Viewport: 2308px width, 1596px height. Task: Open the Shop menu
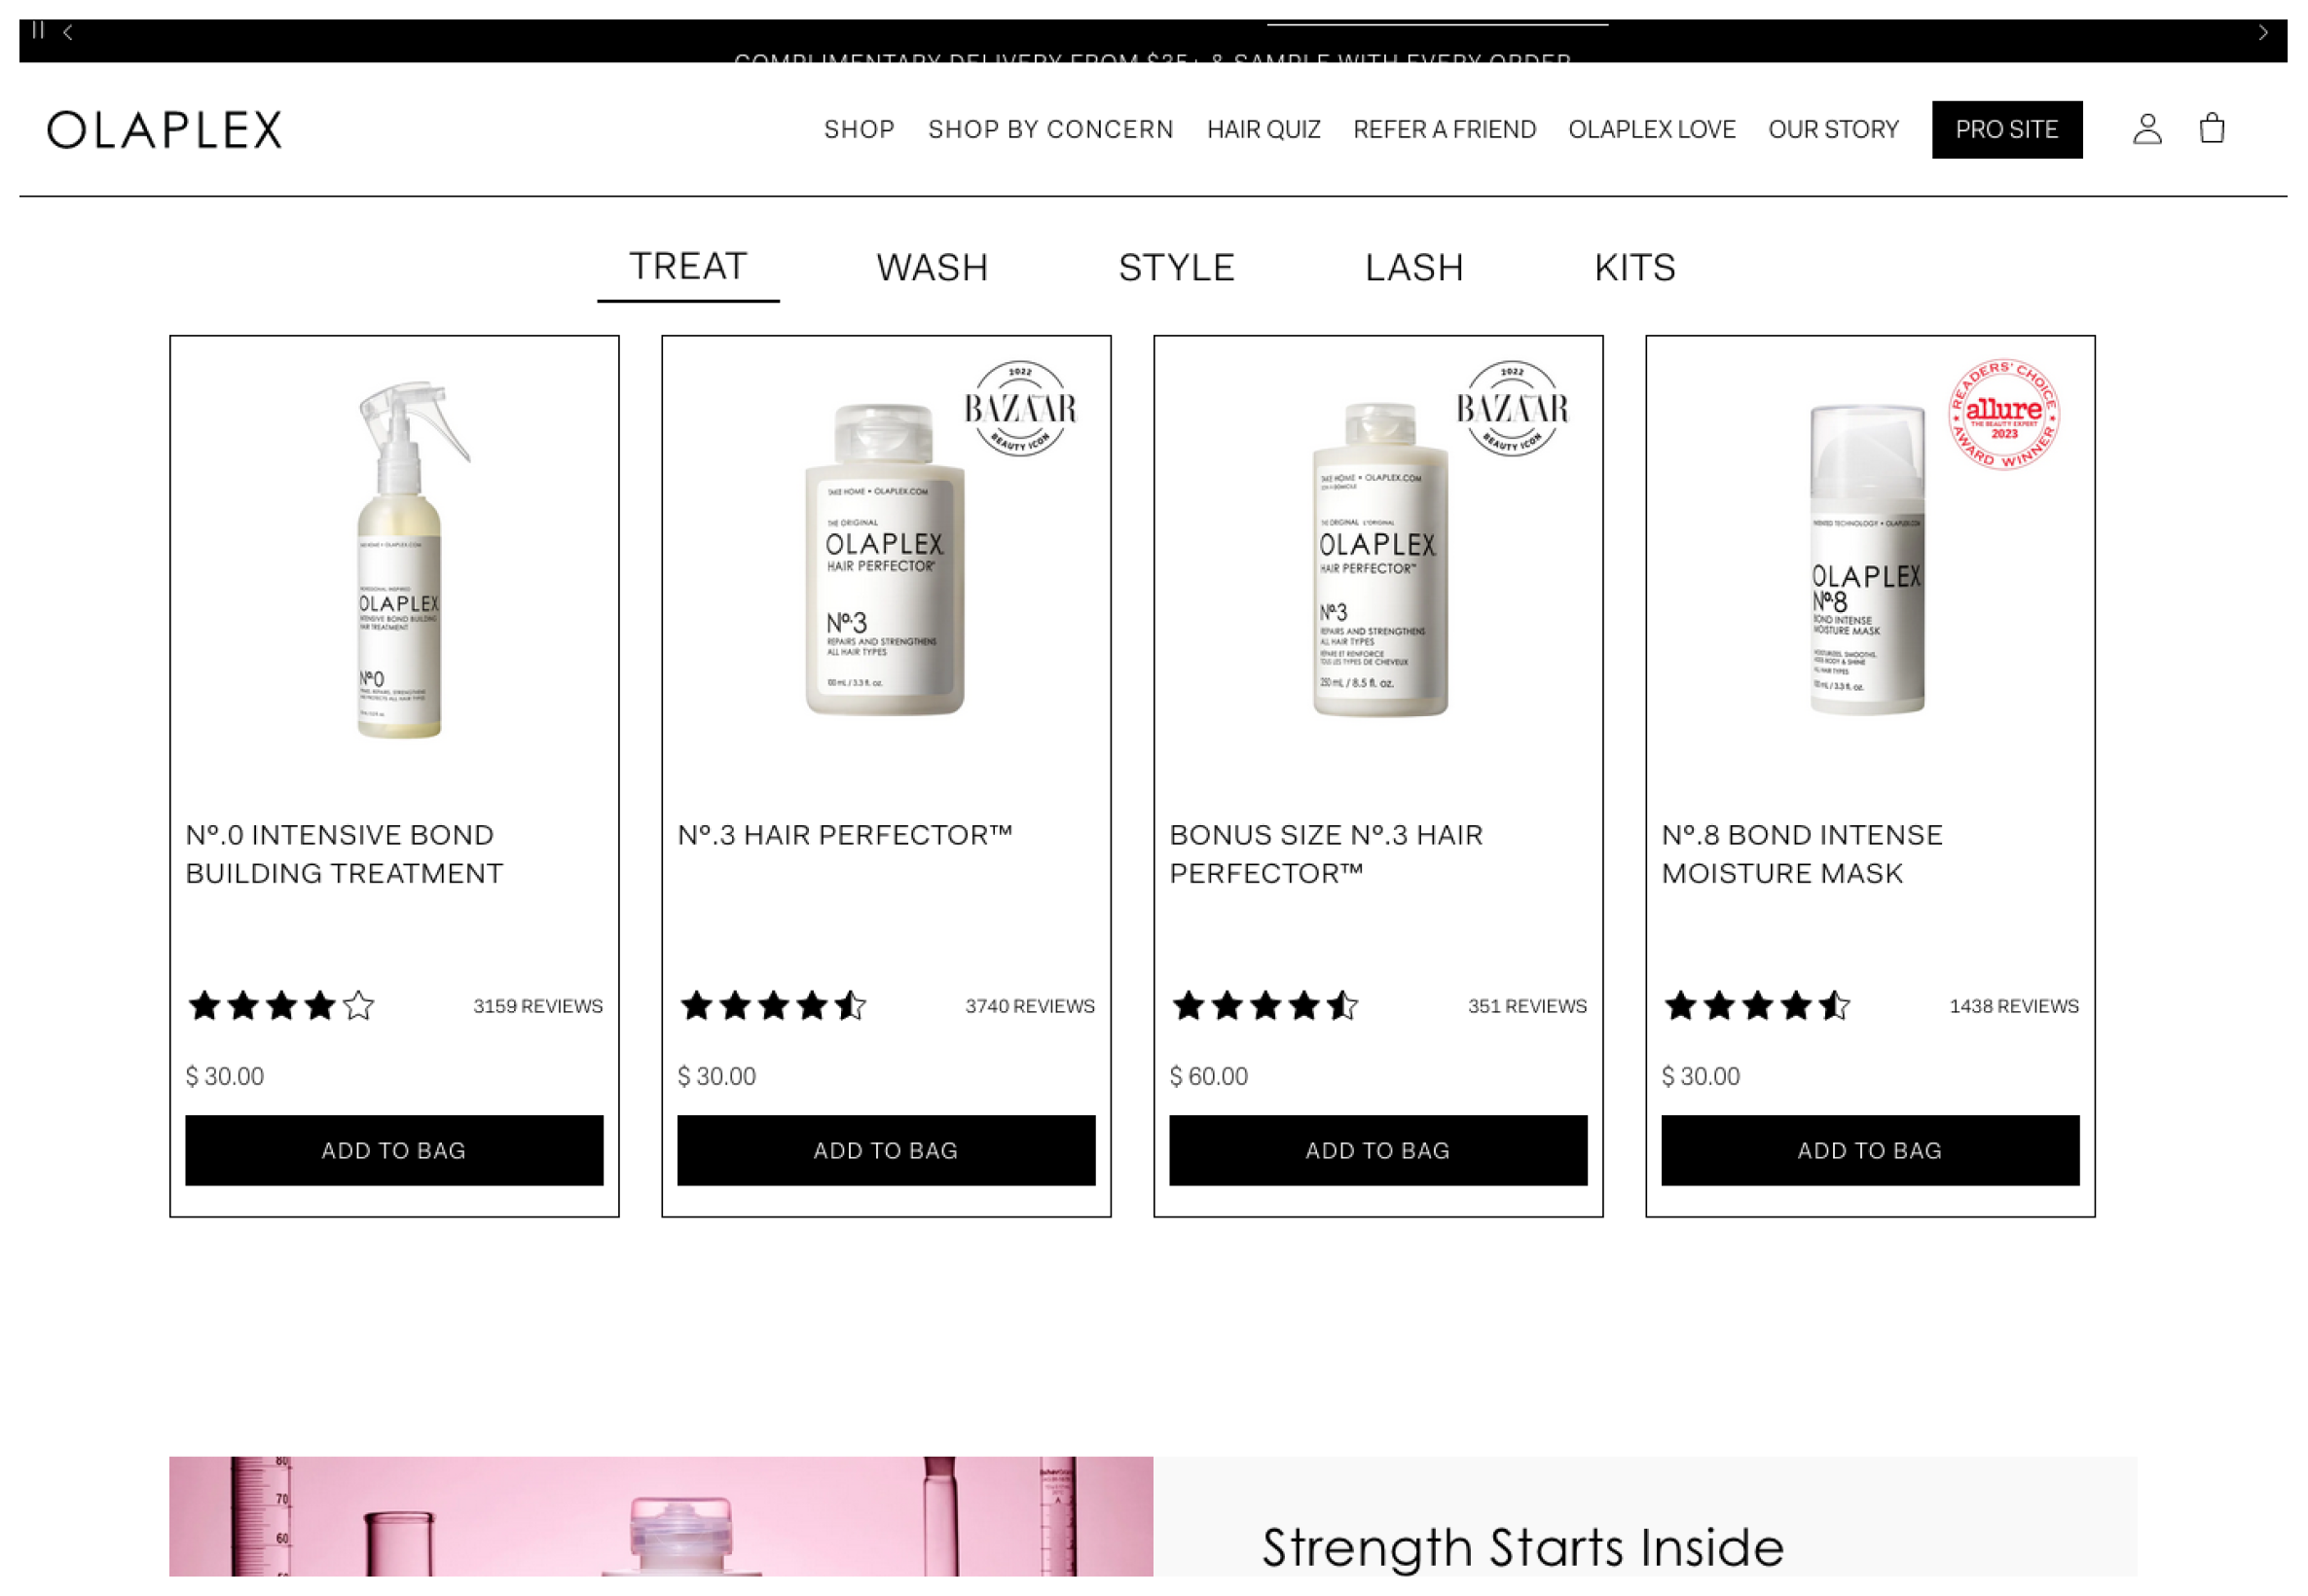[x=859, y=130]
